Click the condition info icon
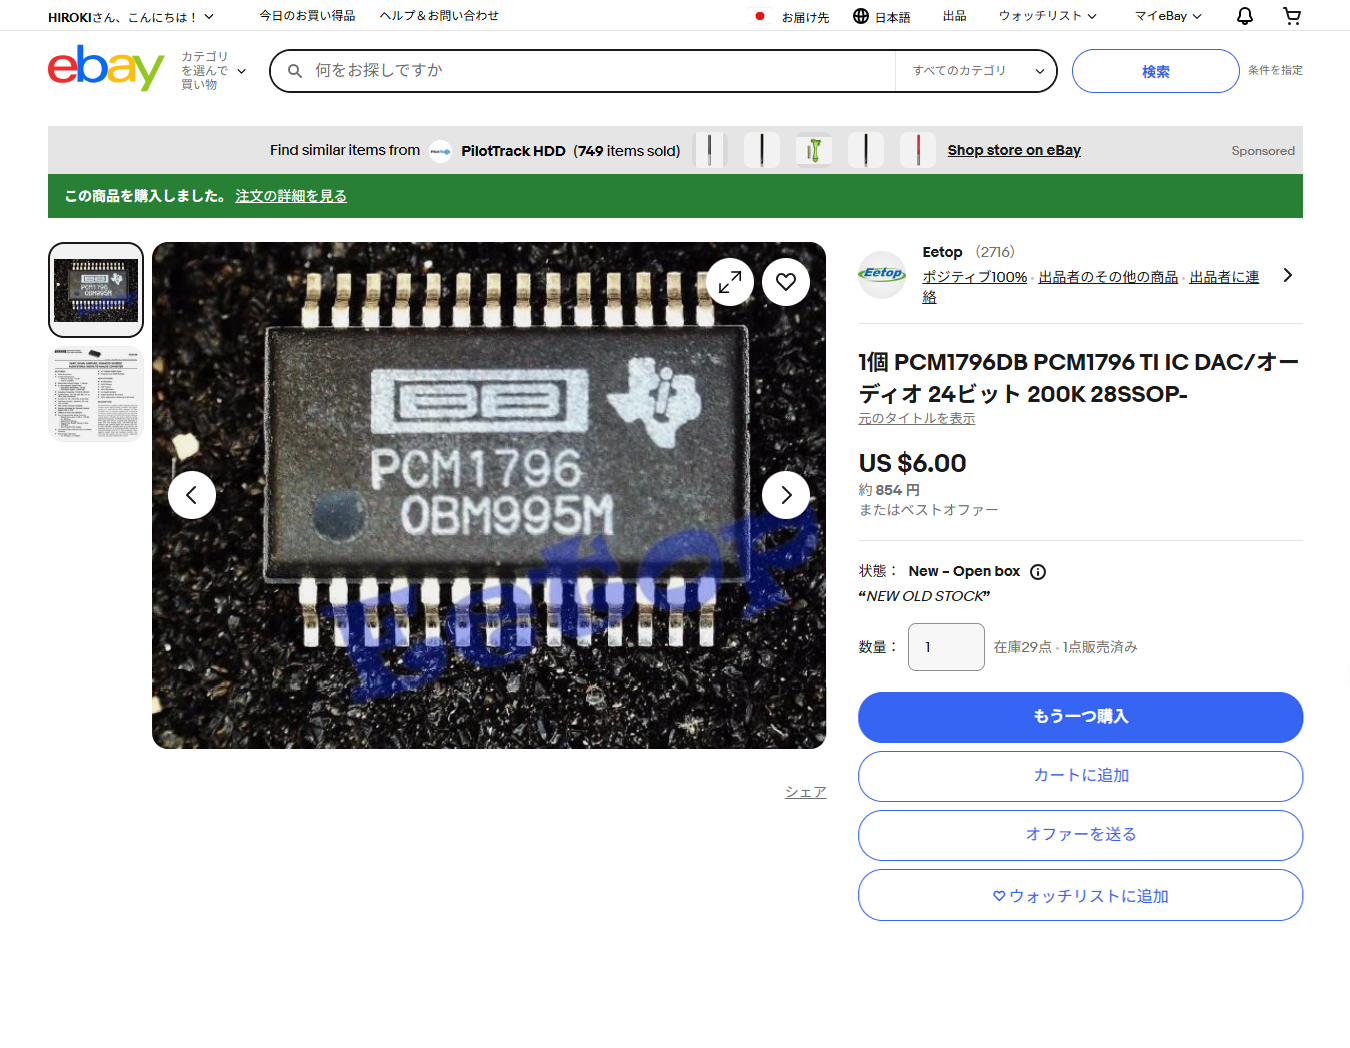The width and height of the screenshot is (1350, 1048). (1038, 572)
